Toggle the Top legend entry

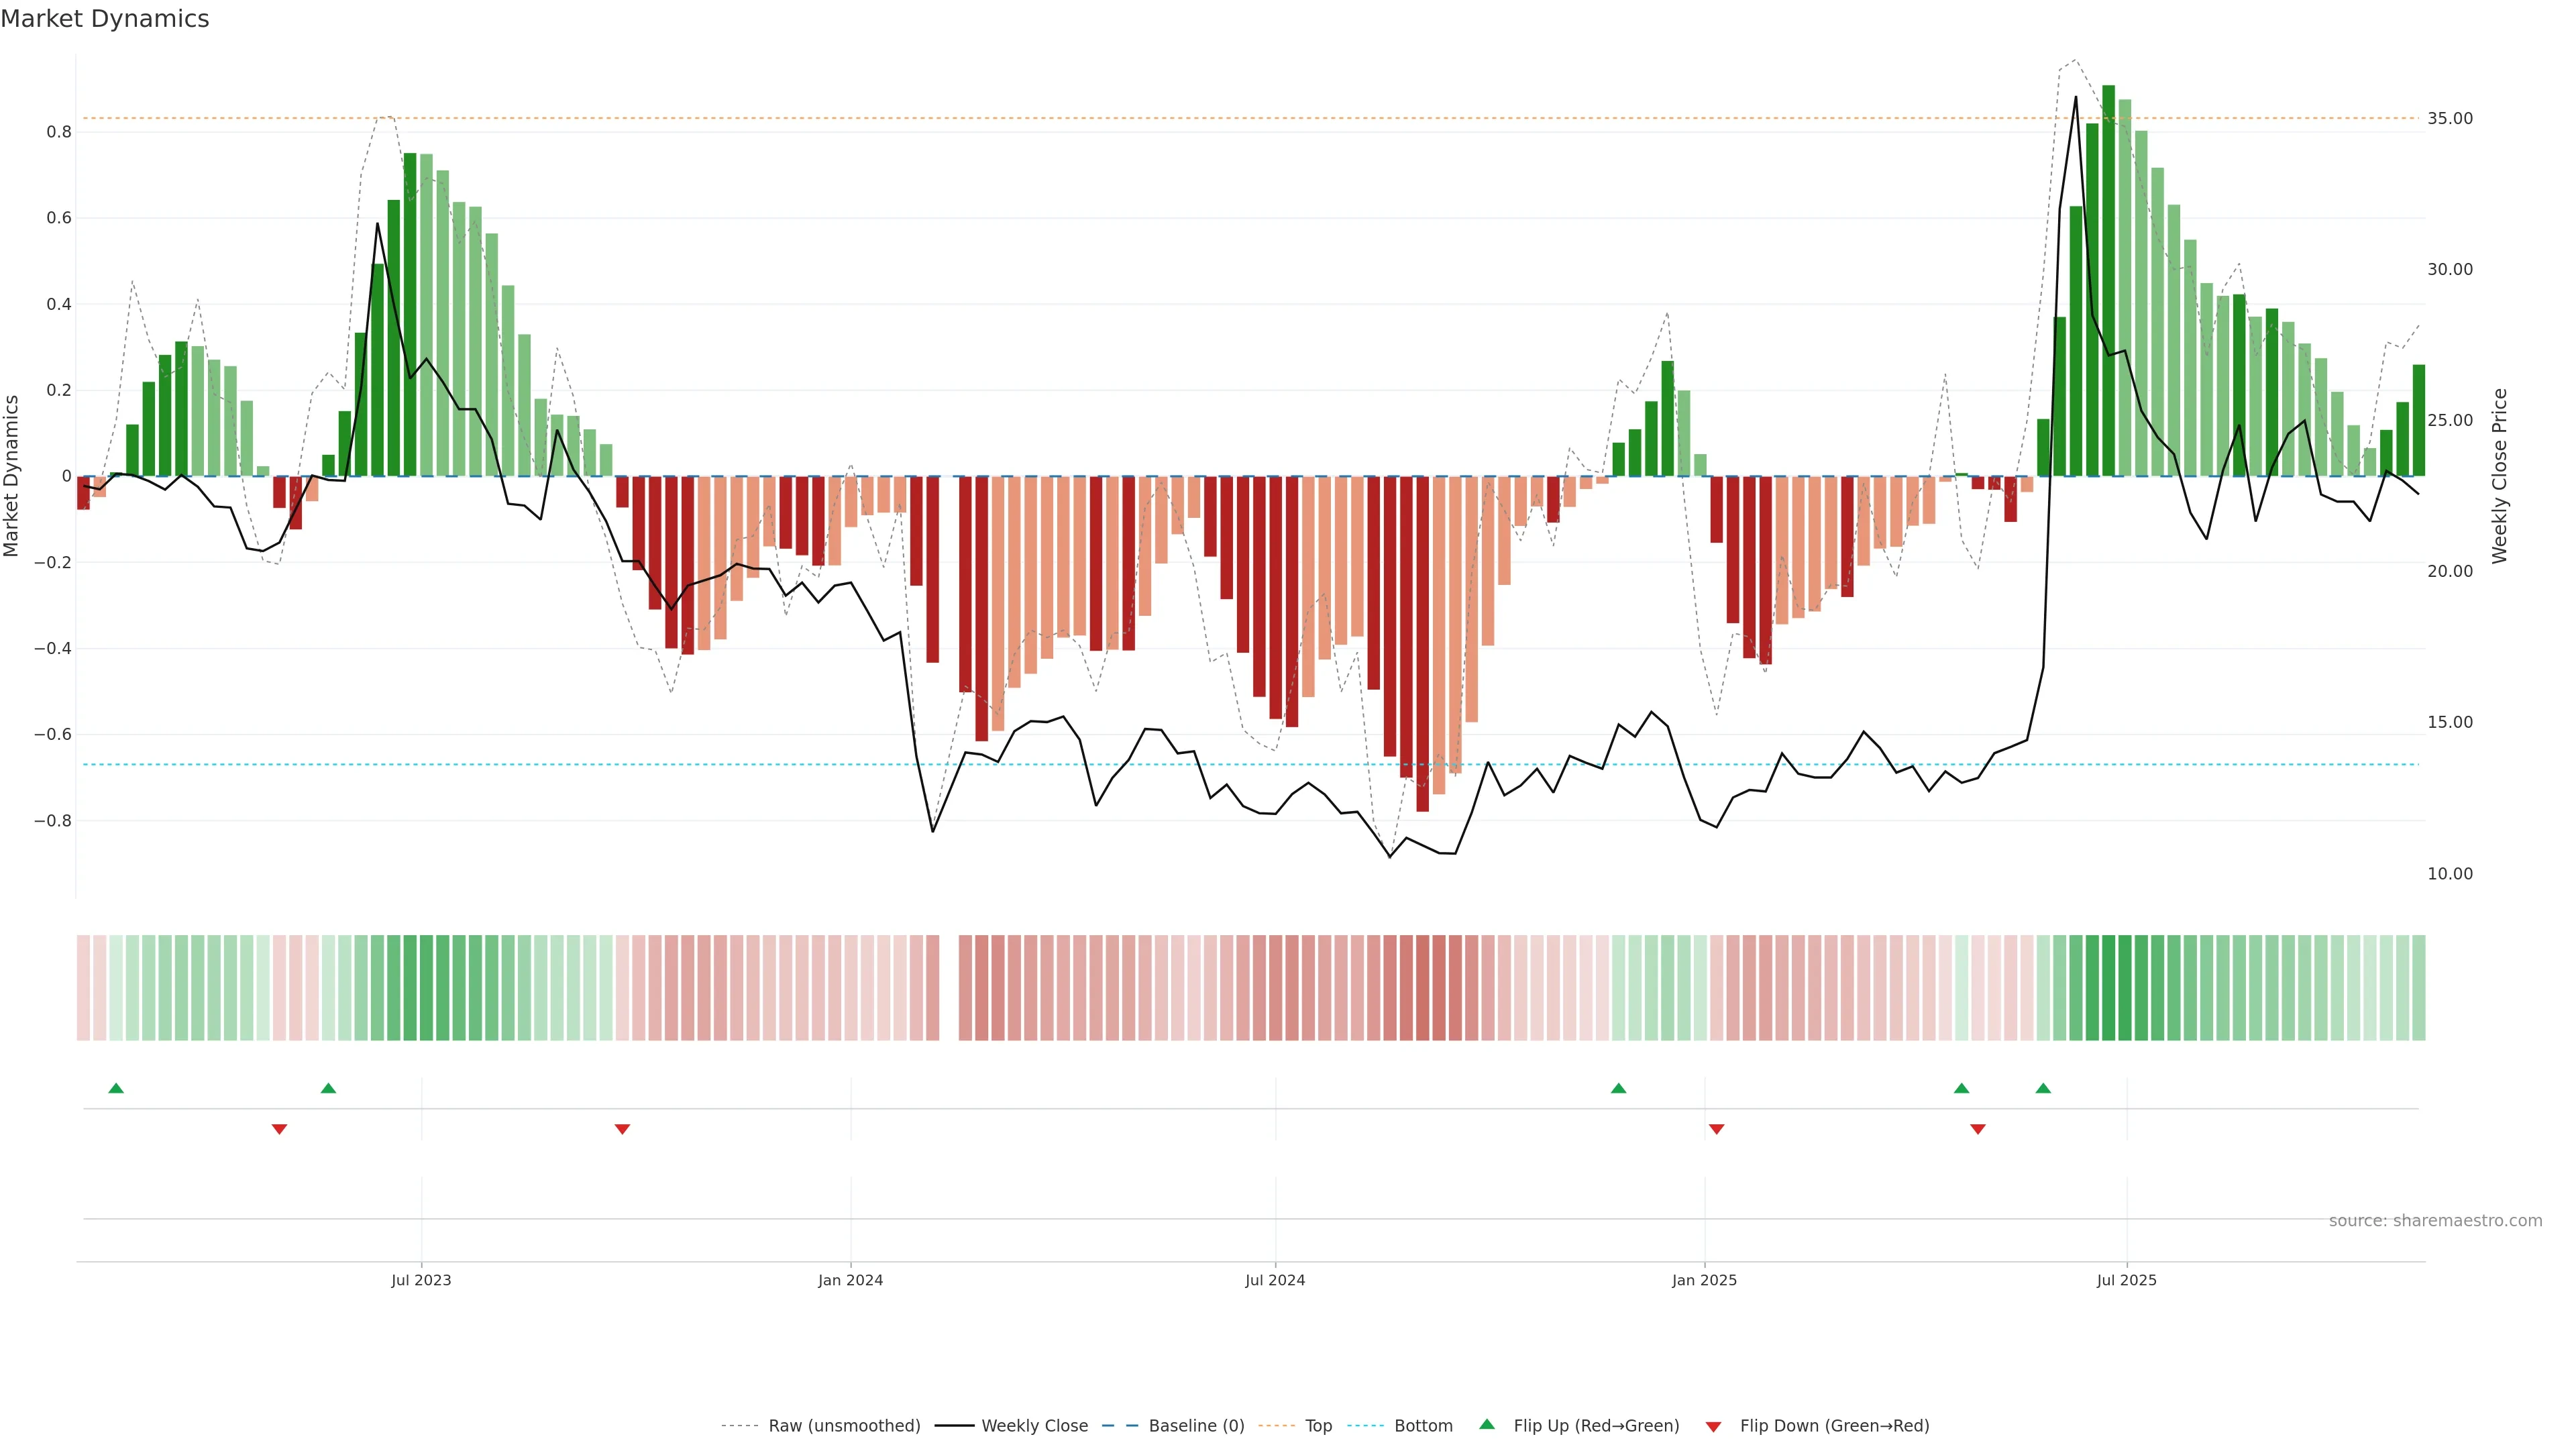click(1318, 1426)
